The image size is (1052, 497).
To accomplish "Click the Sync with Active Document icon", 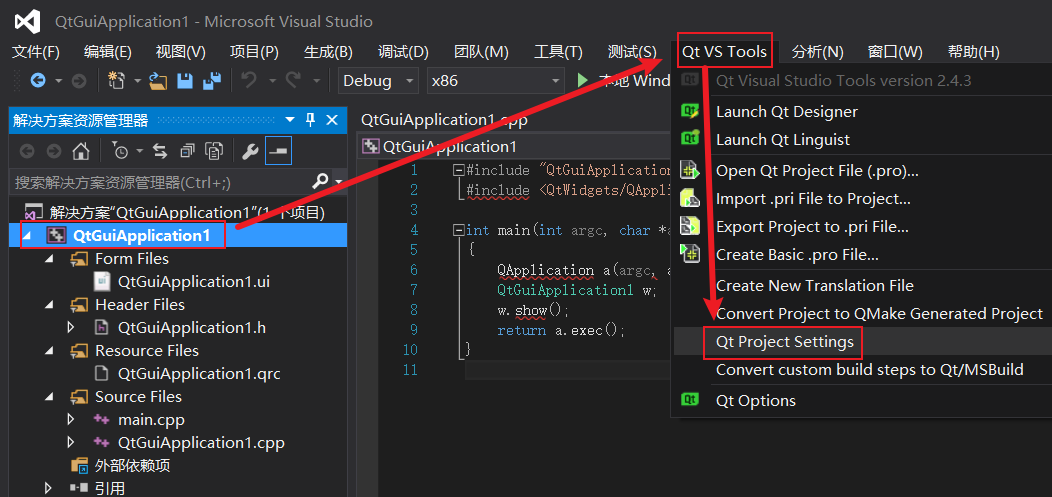I will [160, 151].
